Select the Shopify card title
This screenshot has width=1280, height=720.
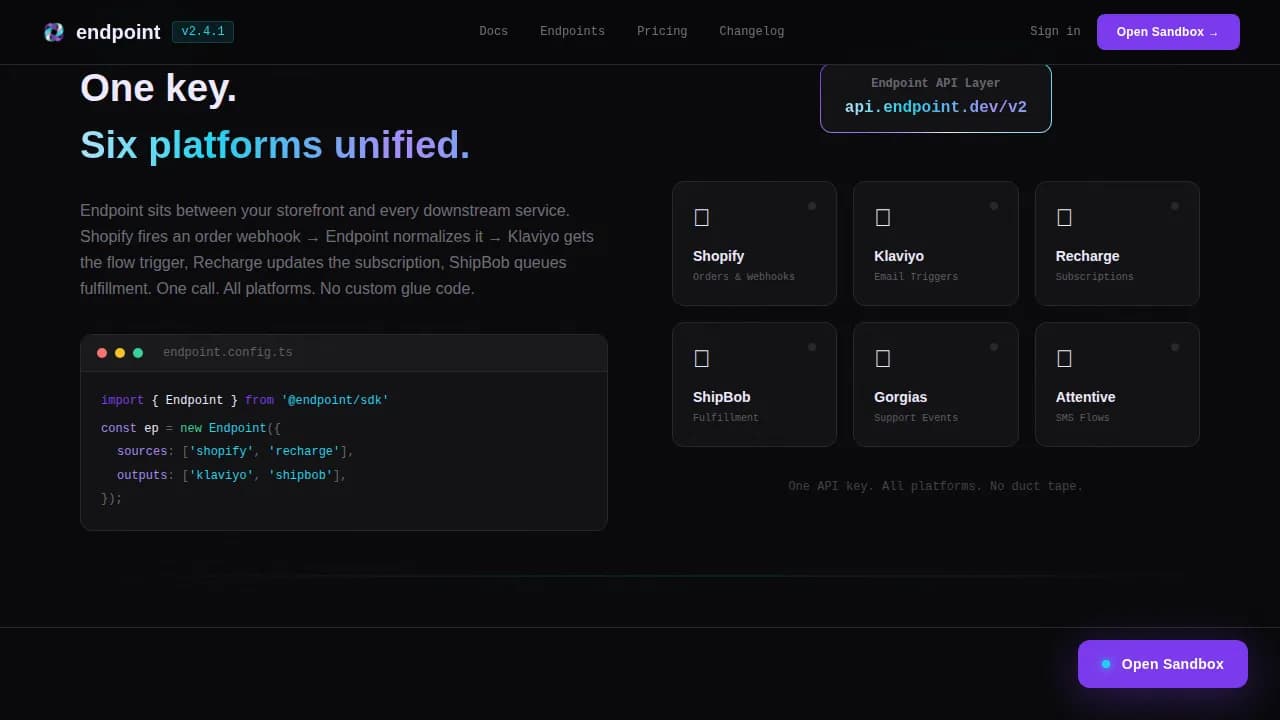(x=718, y=256)
